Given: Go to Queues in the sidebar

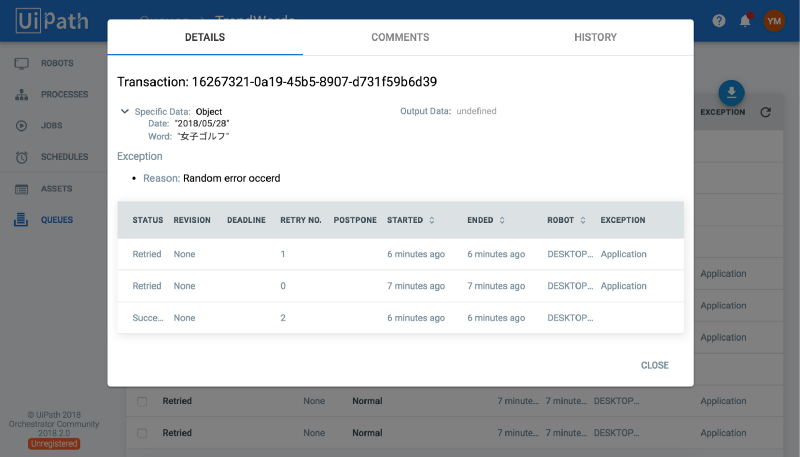Looking at the screenshot, I should 57,220.
